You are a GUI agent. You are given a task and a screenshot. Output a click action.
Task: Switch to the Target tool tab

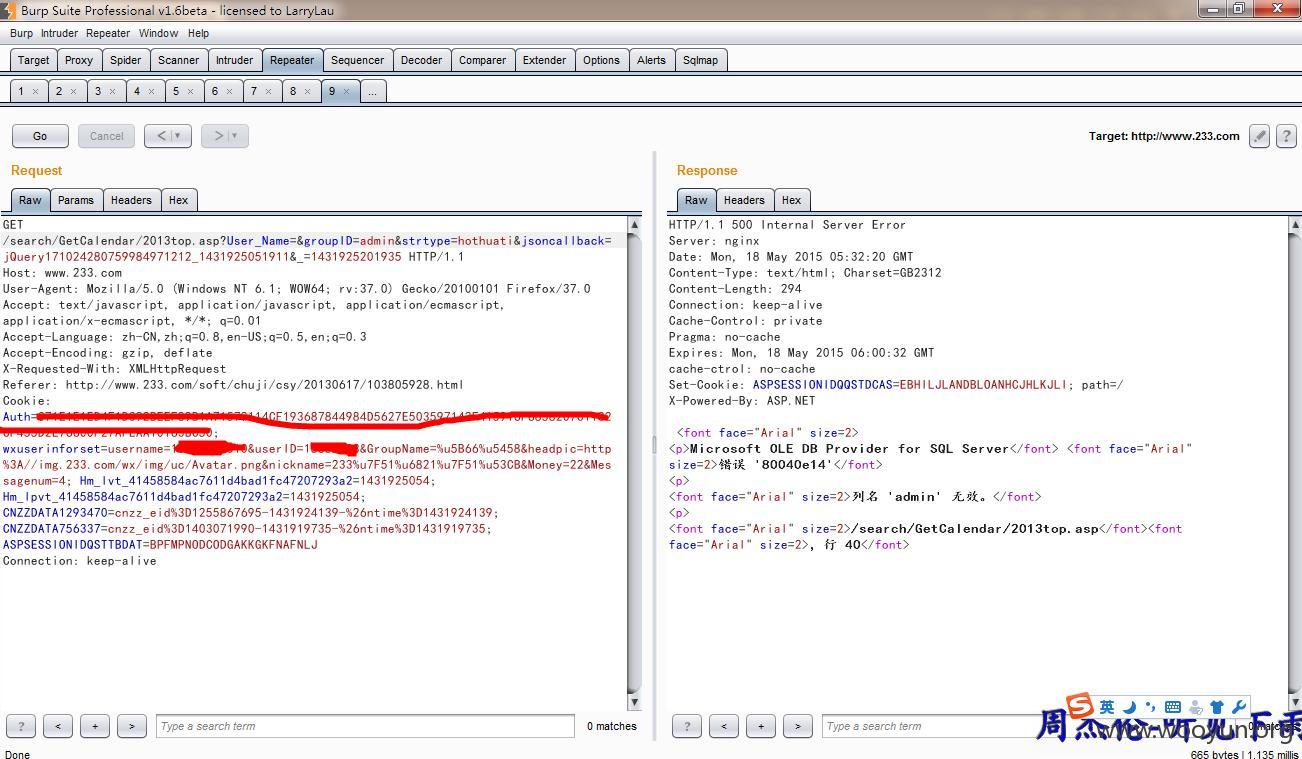(x=33, y=60)
